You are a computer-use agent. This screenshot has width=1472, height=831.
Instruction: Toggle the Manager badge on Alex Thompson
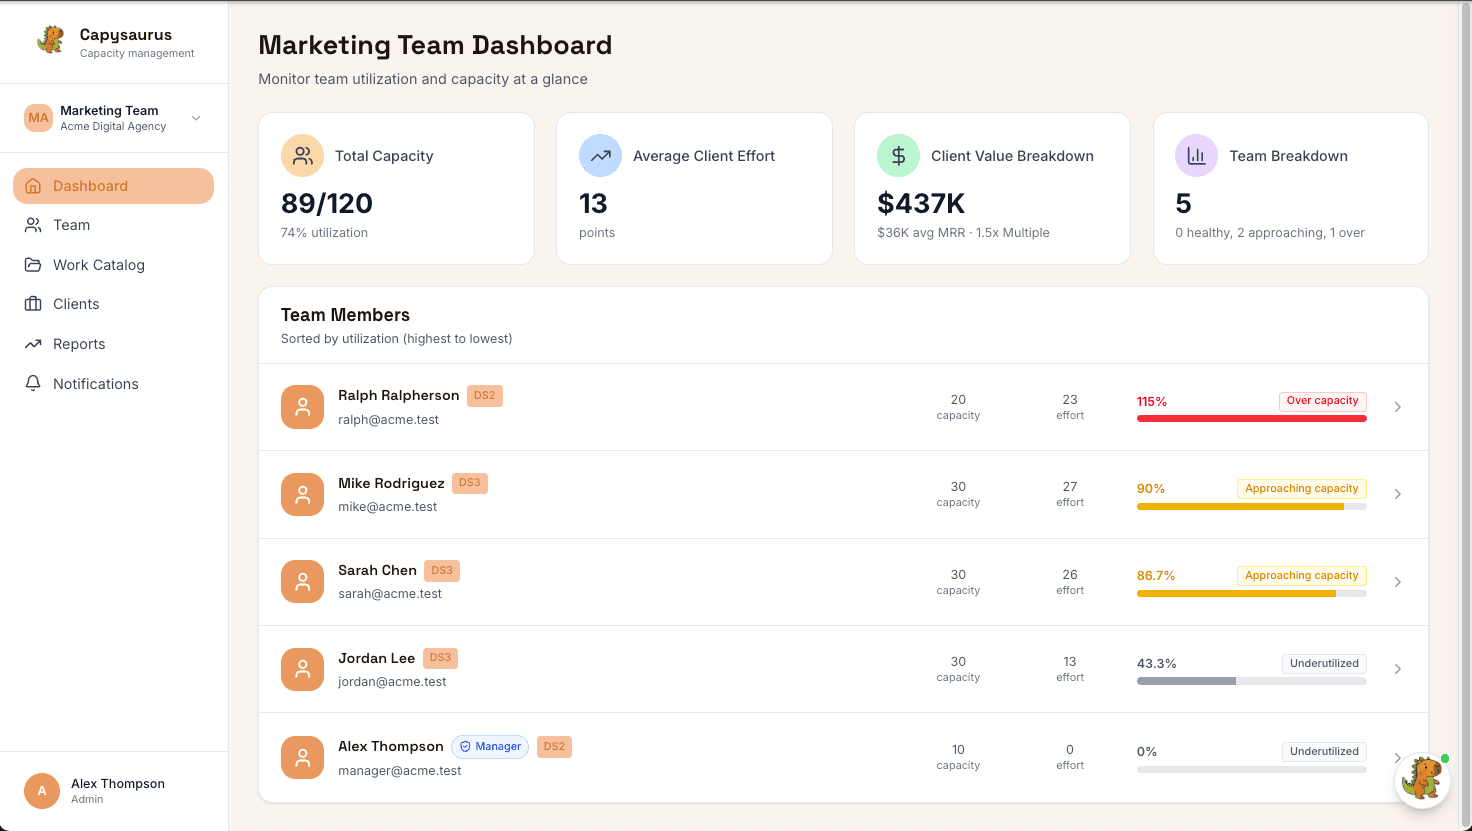tap(489, 746)
